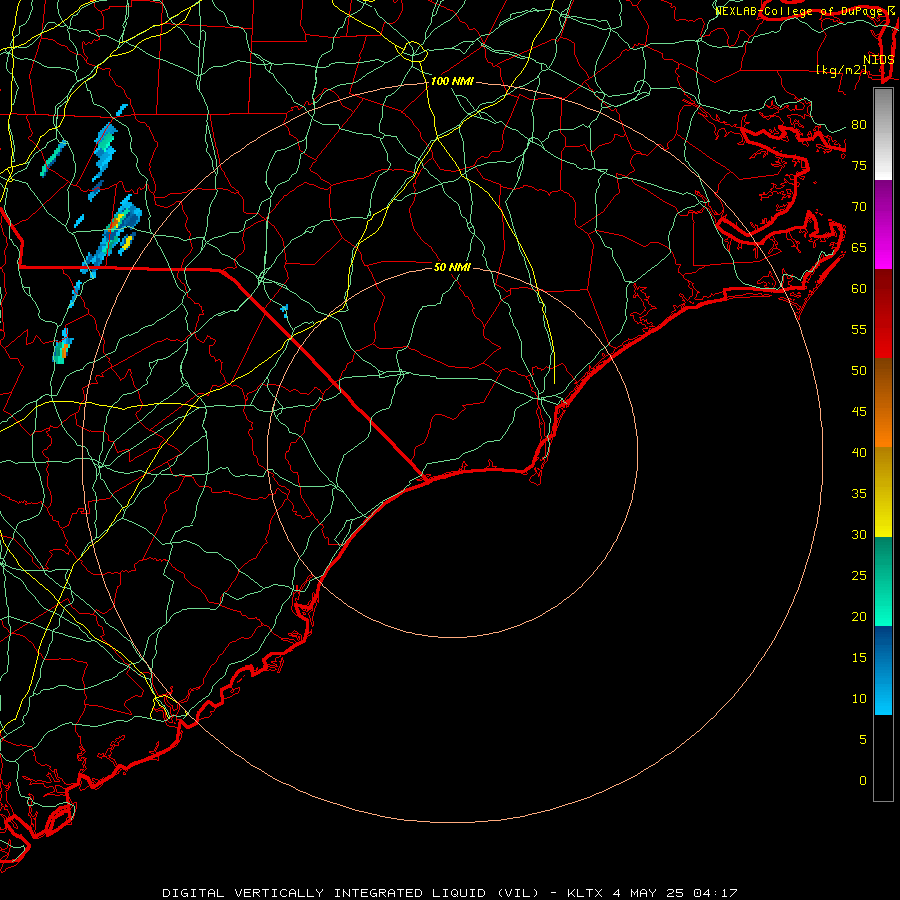Screen dimensions: 900x900
Task: Click the 100 NMI range ring label
Action: coord(452,82)
